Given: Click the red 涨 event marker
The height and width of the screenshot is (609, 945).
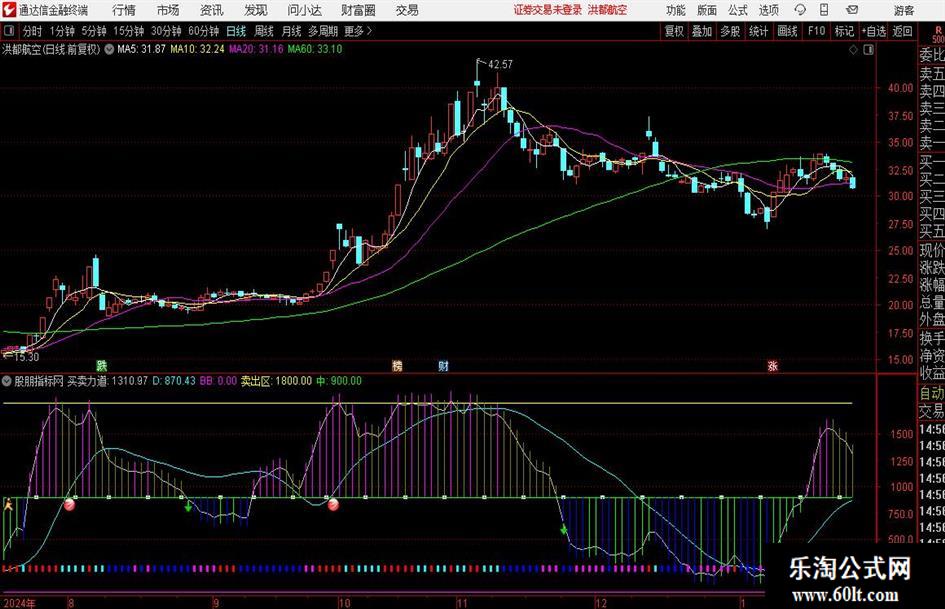Looking at the screenshot, I should [x=773, y=365].
